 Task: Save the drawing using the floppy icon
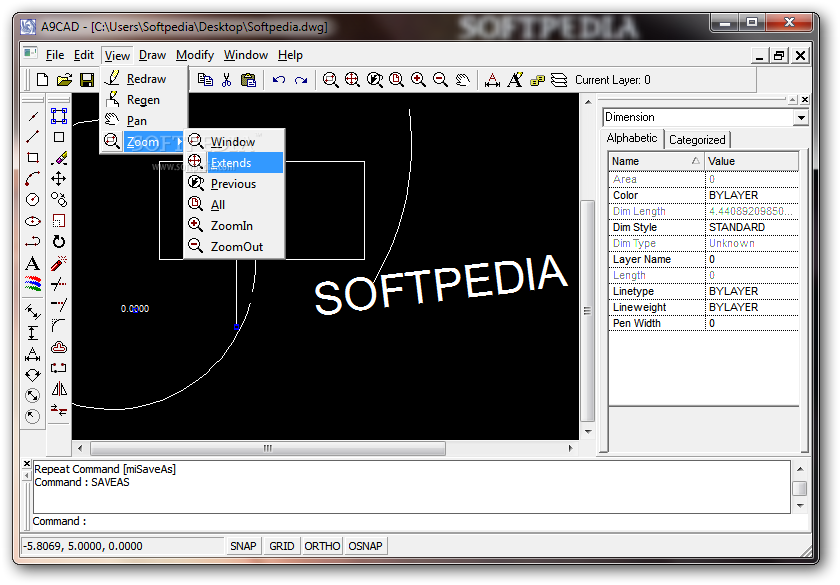point(87,80)
